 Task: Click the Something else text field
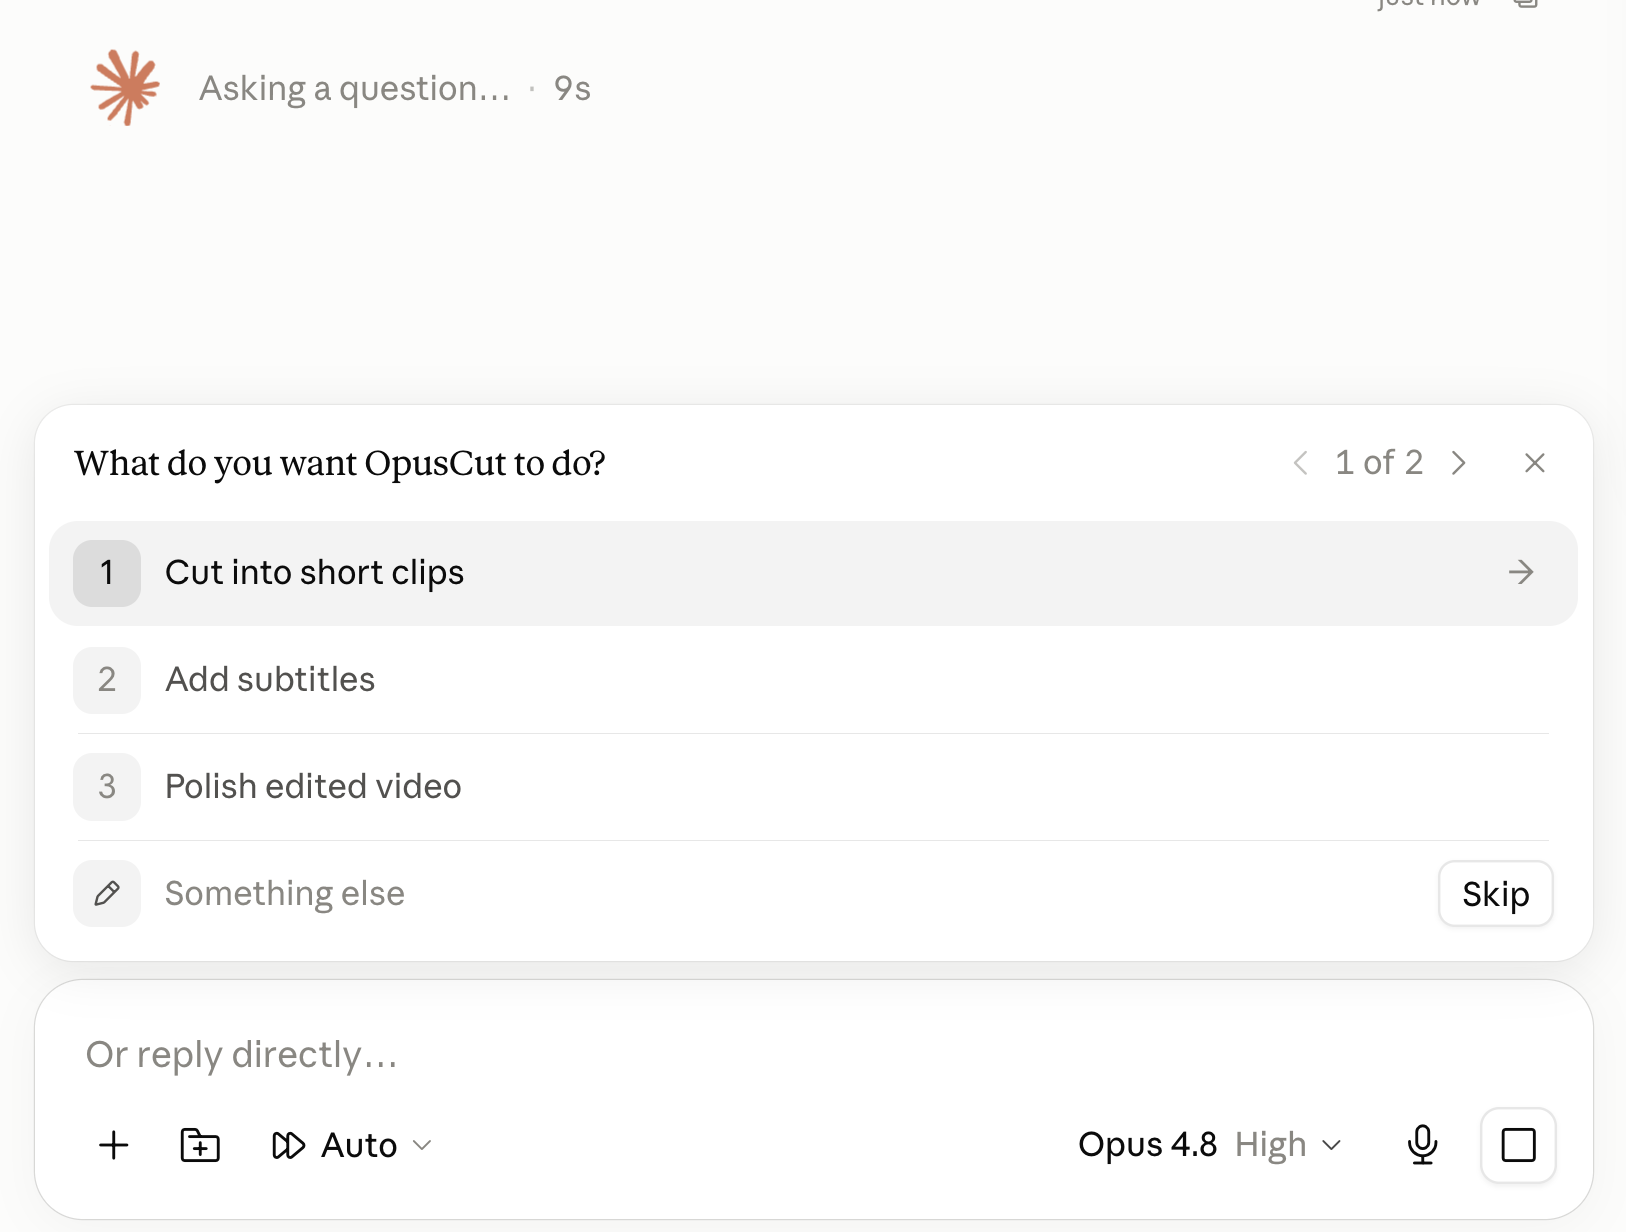(x=790, y=893)
